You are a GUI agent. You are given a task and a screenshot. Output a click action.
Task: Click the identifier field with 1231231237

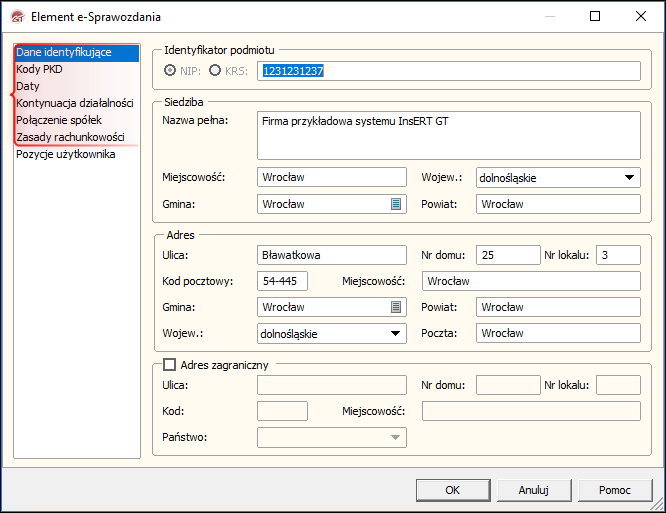pyautogui.click(x=449, y=71)
